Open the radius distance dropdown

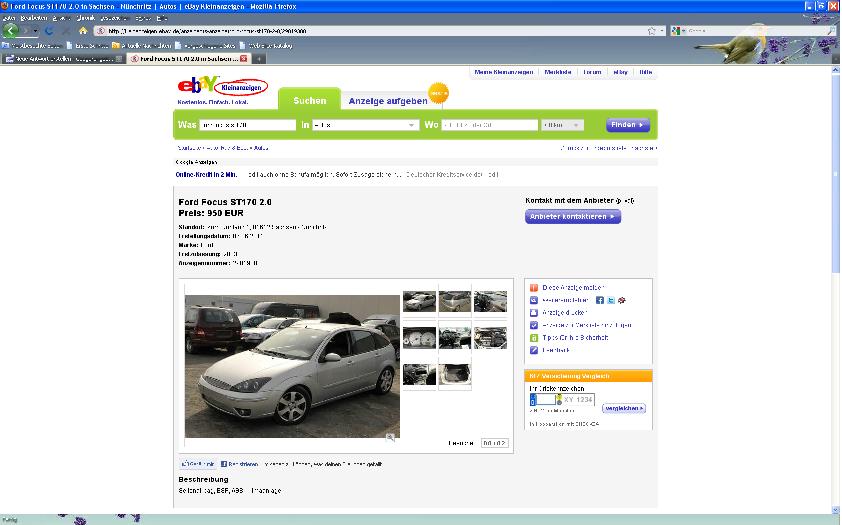pyautogui.click(x=562, y=125)
